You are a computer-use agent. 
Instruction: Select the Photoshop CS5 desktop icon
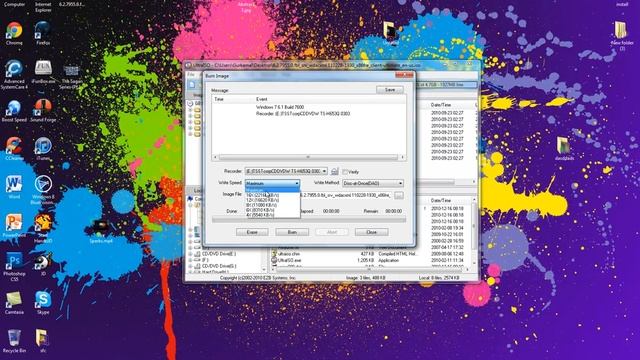point(14,267)
